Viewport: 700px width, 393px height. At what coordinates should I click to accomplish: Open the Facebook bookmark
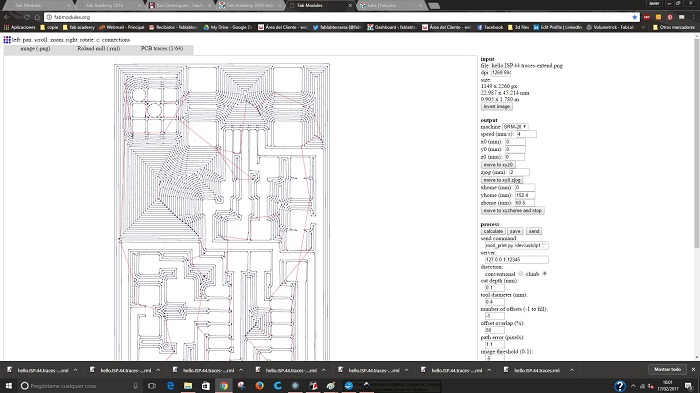(x=490, y=27)
